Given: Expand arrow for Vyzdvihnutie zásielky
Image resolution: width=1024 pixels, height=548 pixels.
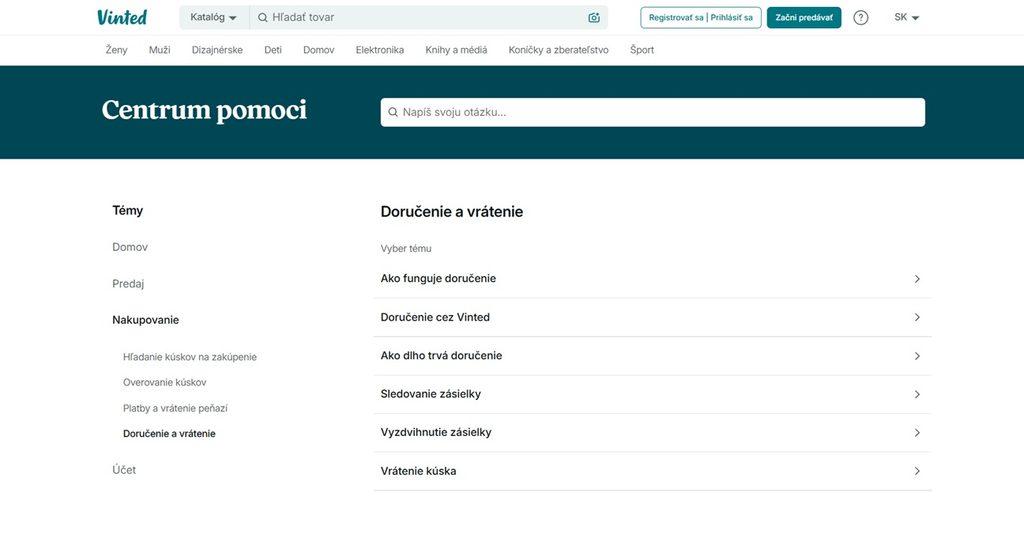Looking at the screenshot, I should click(917, 432).
